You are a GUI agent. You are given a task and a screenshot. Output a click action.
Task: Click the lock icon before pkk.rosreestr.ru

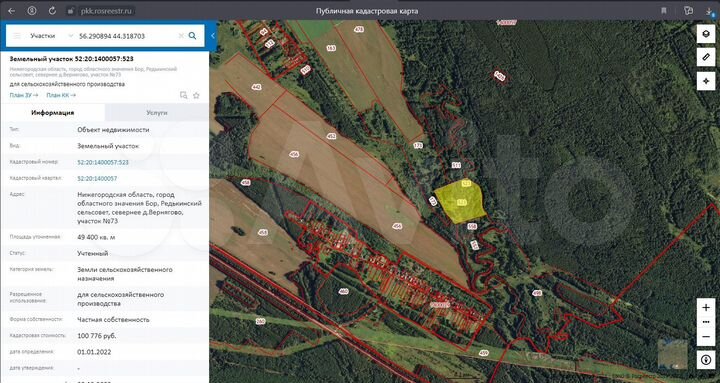pyautogui.click(x=71, y=11)
